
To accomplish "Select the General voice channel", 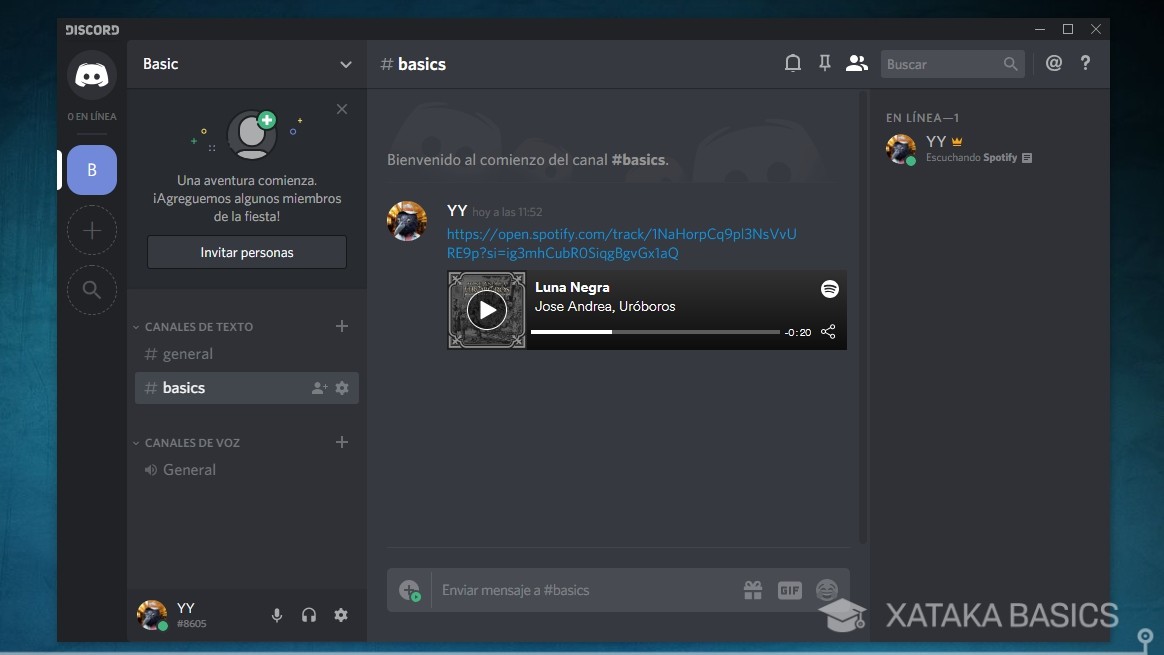I will point(190,469).
